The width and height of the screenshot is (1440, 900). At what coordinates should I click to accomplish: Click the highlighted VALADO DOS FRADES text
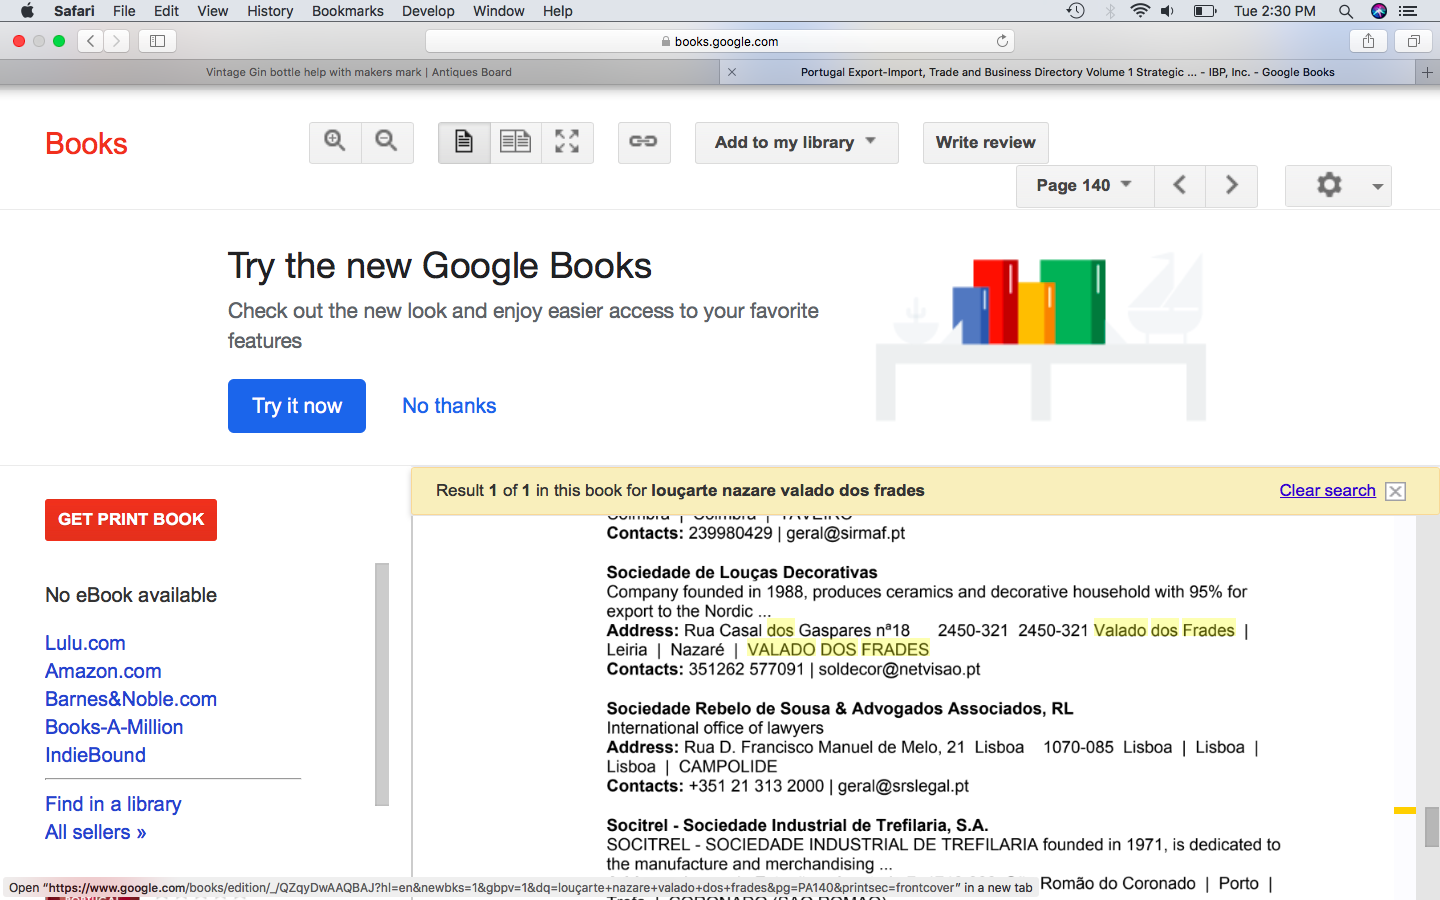(x=838, y=649)
